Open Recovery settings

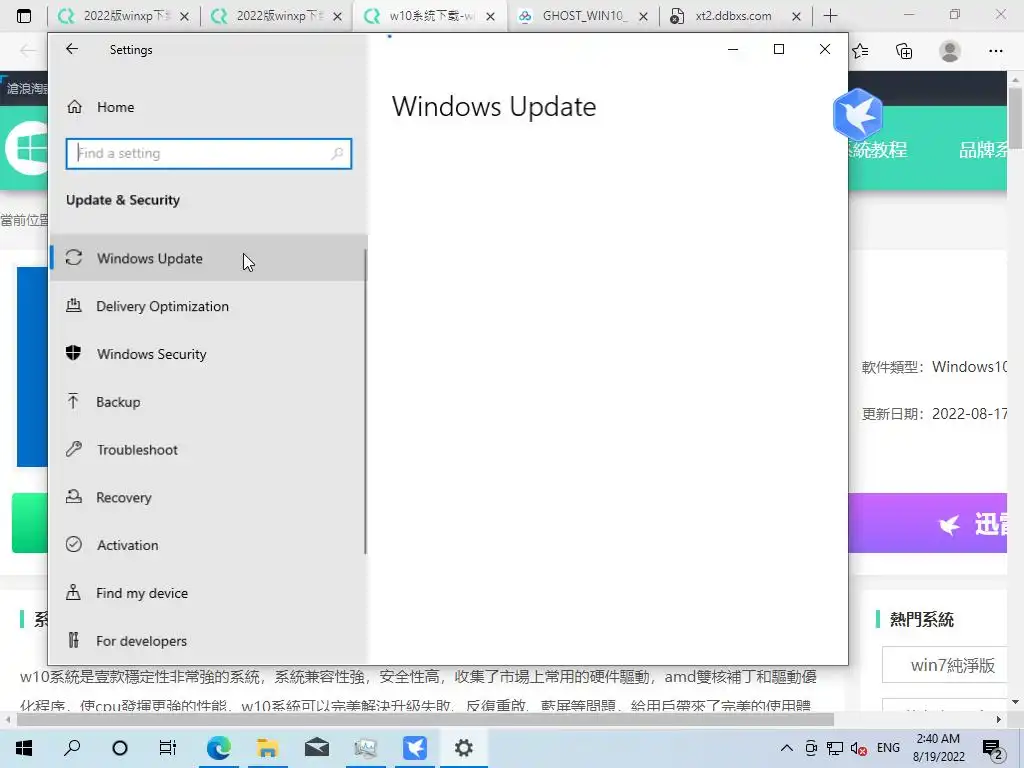[x=208, y=497]
